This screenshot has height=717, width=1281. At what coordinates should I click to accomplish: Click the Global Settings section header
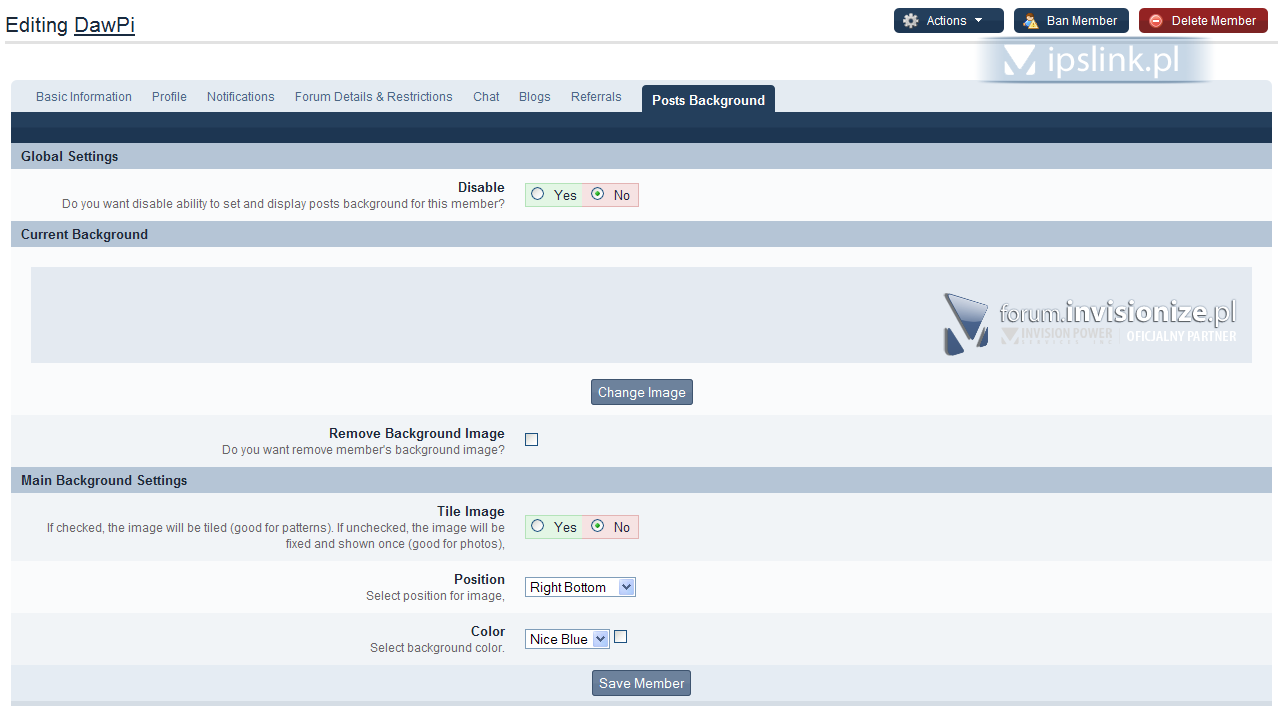pos(641,156)
